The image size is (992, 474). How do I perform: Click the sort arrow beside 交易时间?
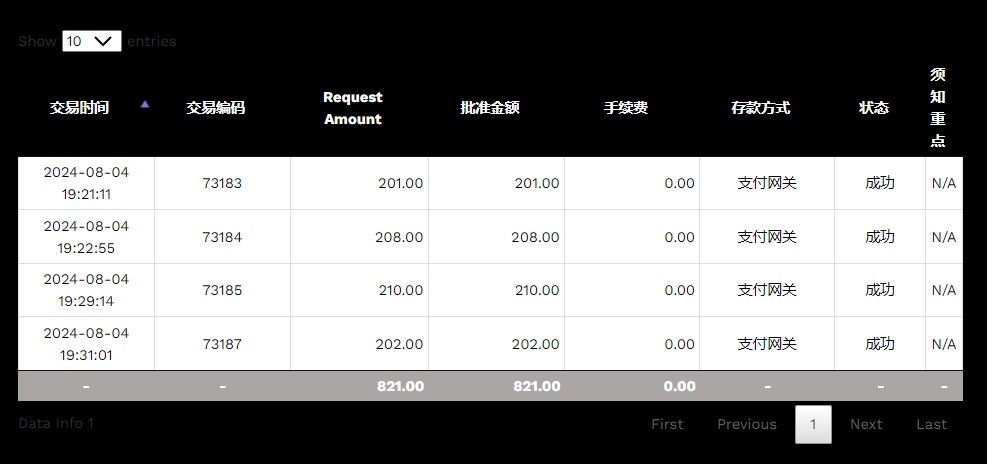145,104
